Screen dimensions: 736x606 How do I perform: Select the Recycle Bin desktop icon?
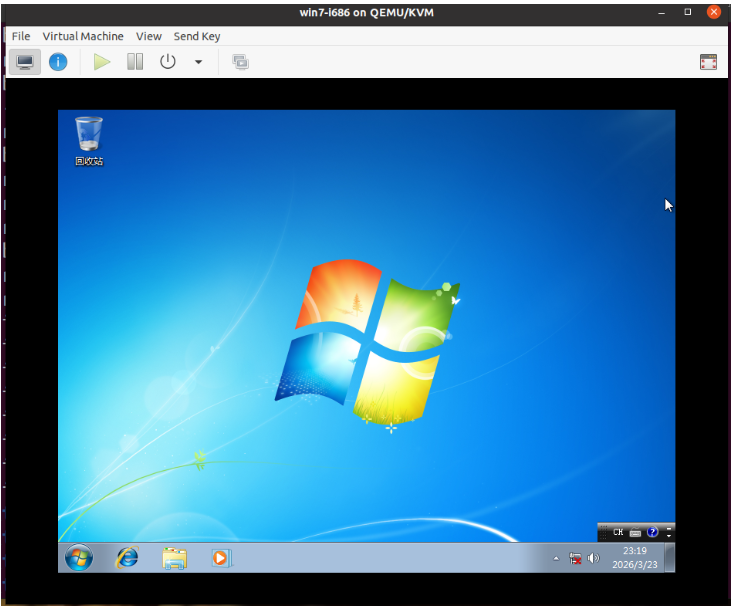pyautogui.click(x=89, y=141)
